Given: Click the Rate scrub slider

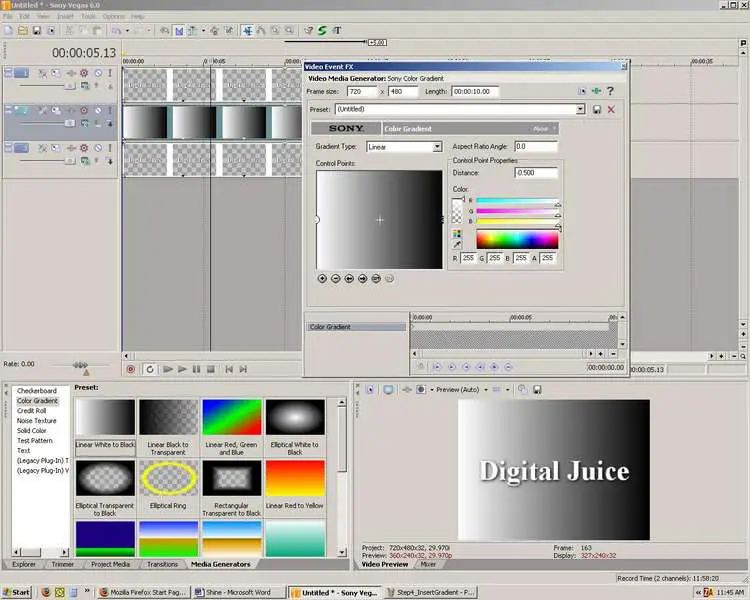Looking at the screenshot, I should point(79,365).
